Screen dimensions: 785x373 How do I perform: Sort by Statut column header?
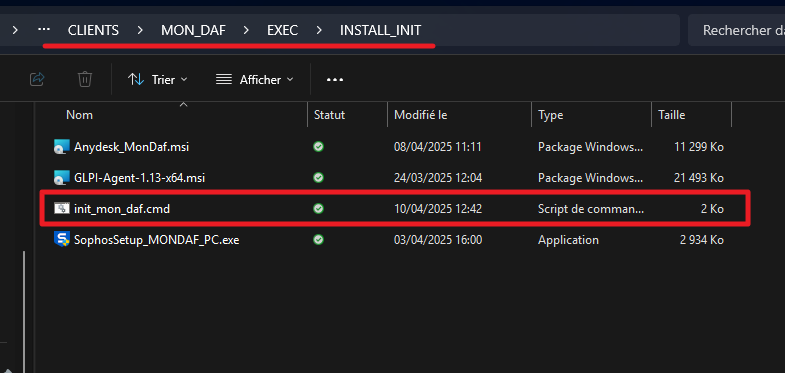pyautogui.click(x=329, y=115)
